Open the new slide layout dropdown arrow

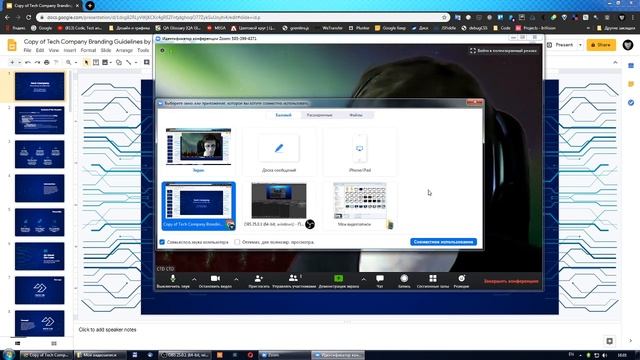click(19, 62)
